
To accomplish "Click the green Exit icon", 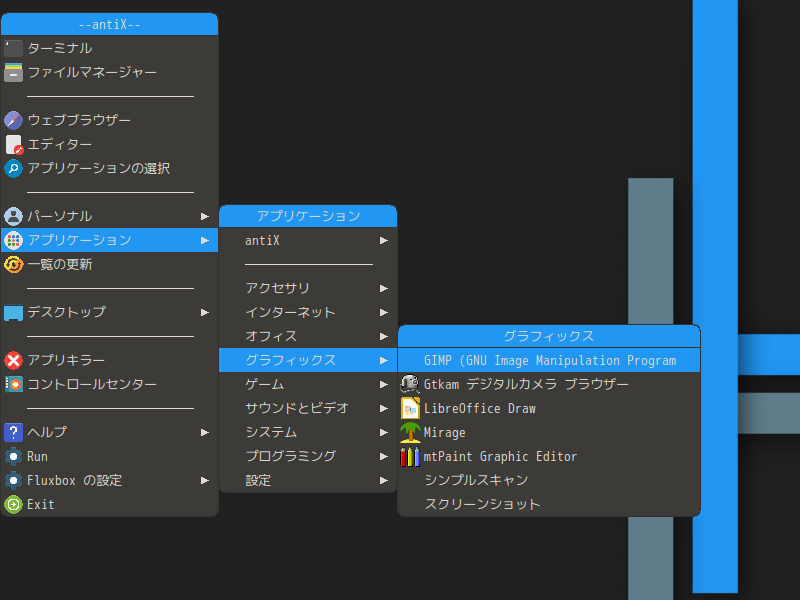I will [13, 505].
